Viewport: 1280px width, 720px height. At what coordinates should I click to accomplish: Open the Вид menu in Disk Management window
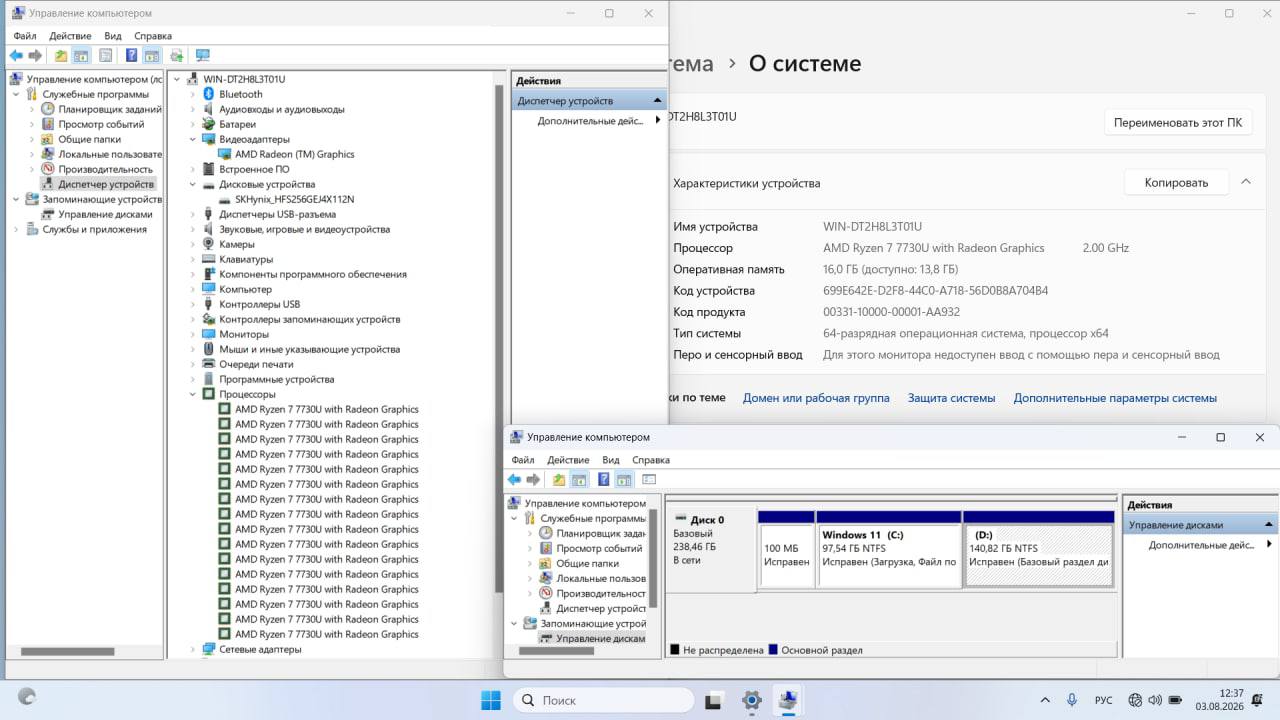click(x=611, y=460)
